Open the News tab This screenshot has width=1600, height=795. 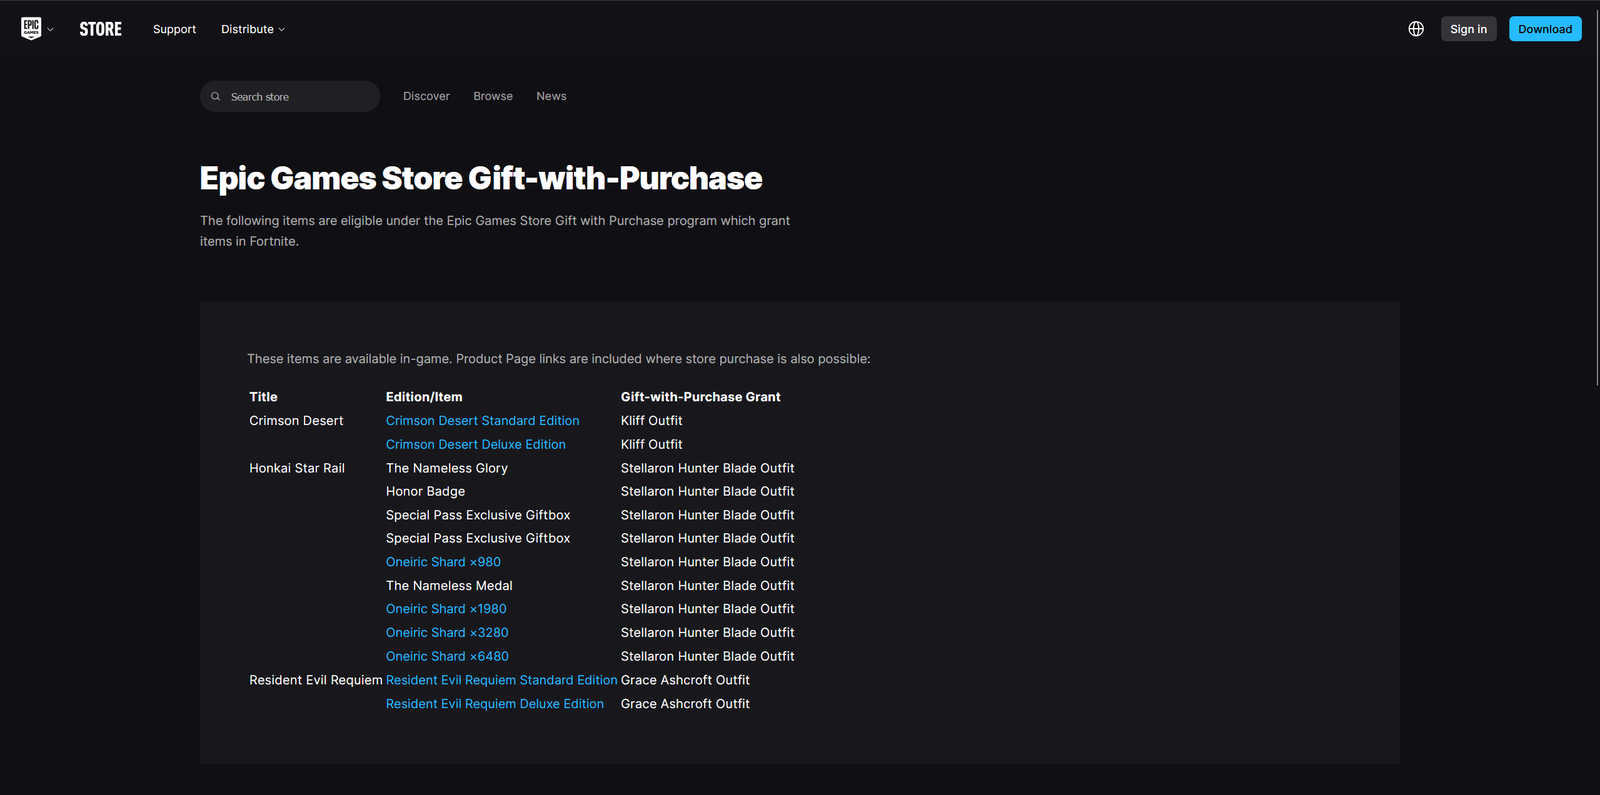pos(551,96)
